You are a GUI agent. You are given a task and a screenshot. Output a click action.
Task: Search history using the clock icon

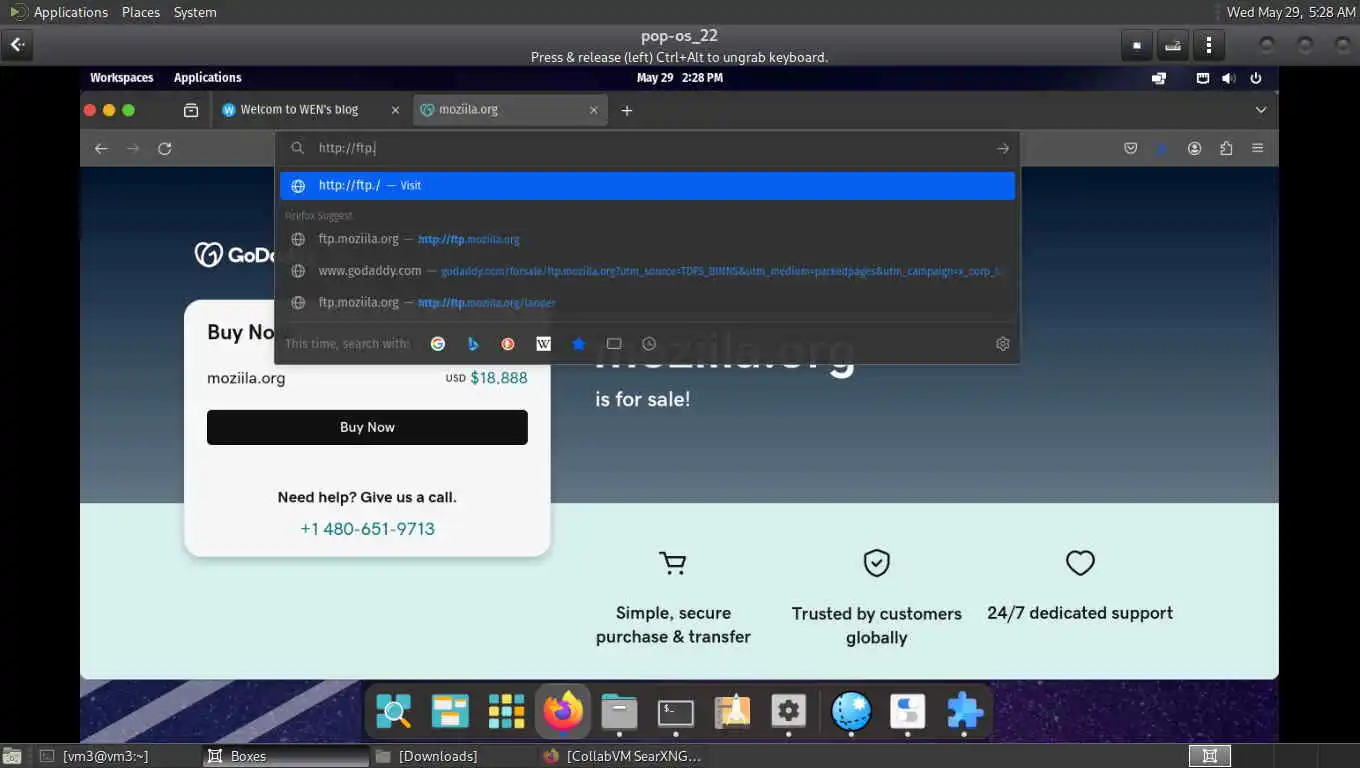pyautogui.click(x=649, y=343)
